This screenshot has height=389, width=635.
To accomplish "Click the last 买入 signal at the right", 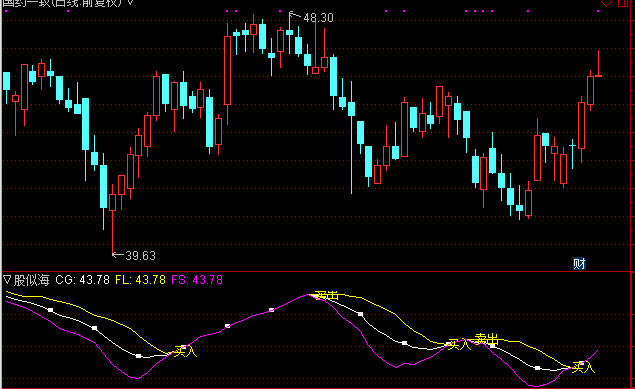I will click(583, 368).
